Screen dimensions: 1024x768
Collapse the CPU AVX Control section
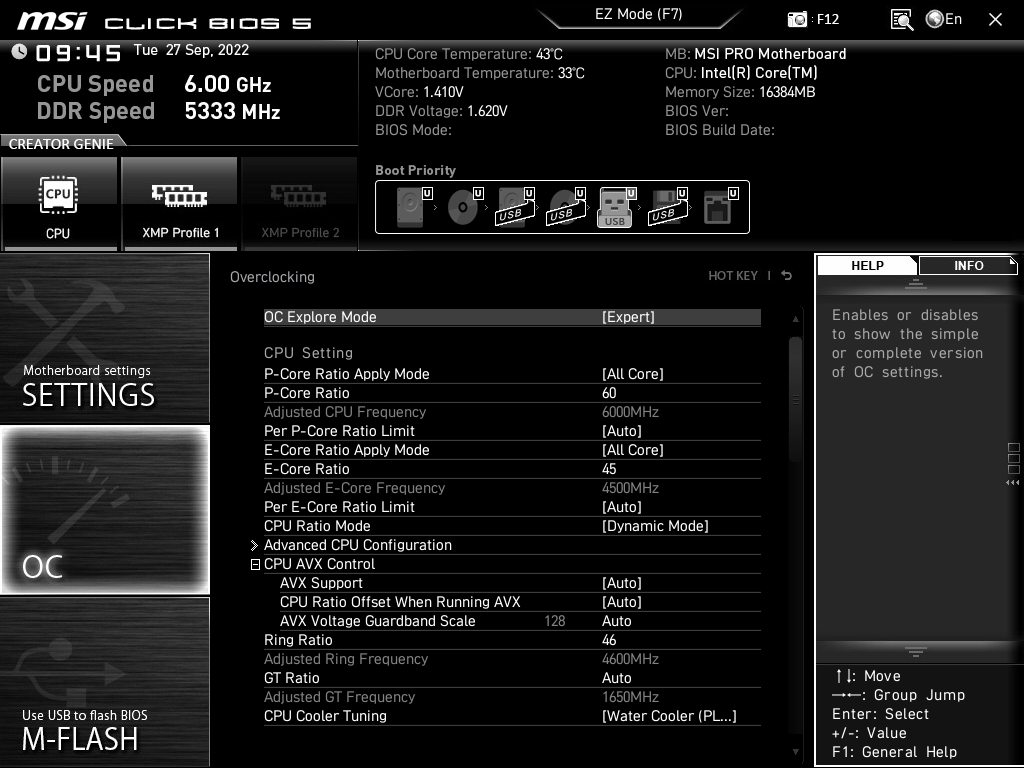(256, 564)
